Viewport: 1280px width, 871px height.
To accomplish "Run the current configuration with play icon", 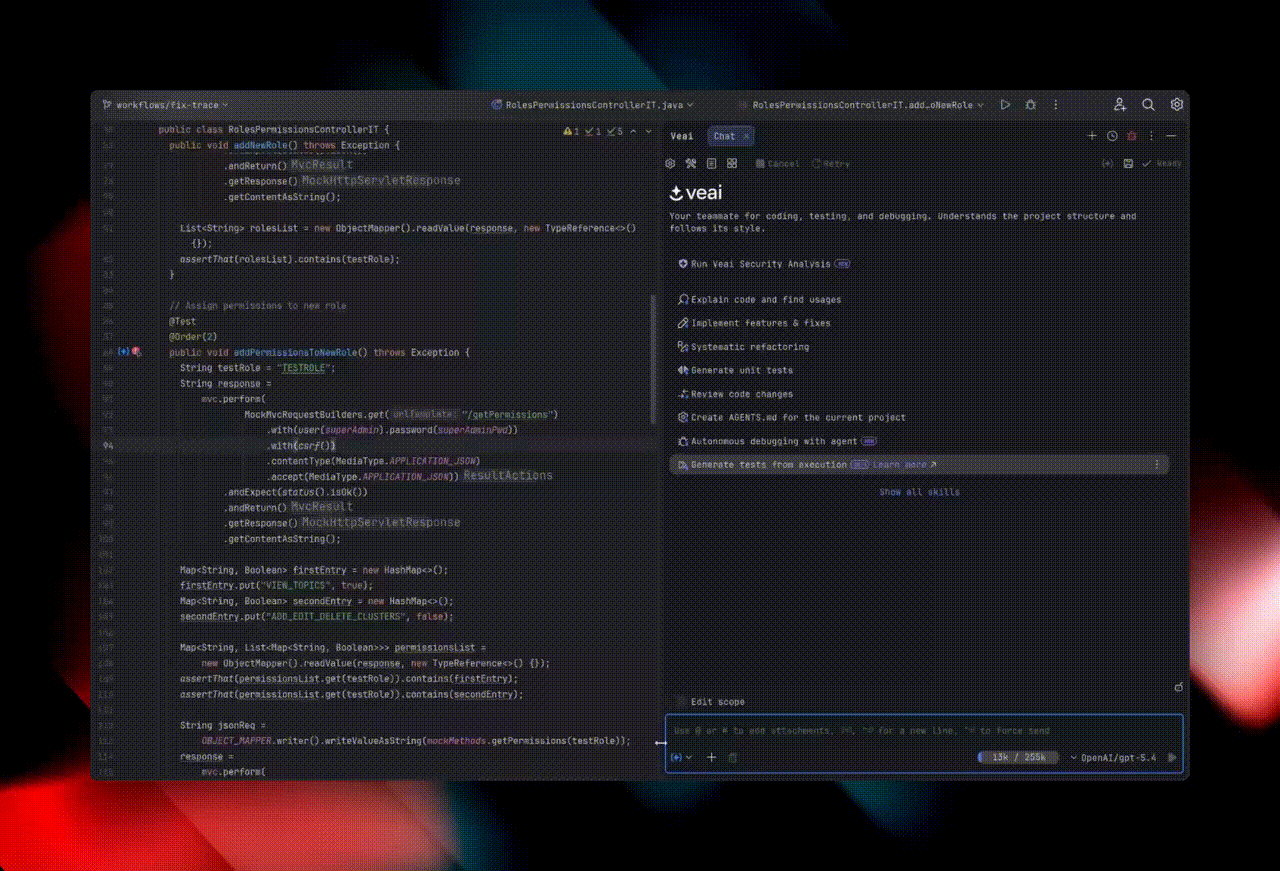I will (x=1005, y=104).
